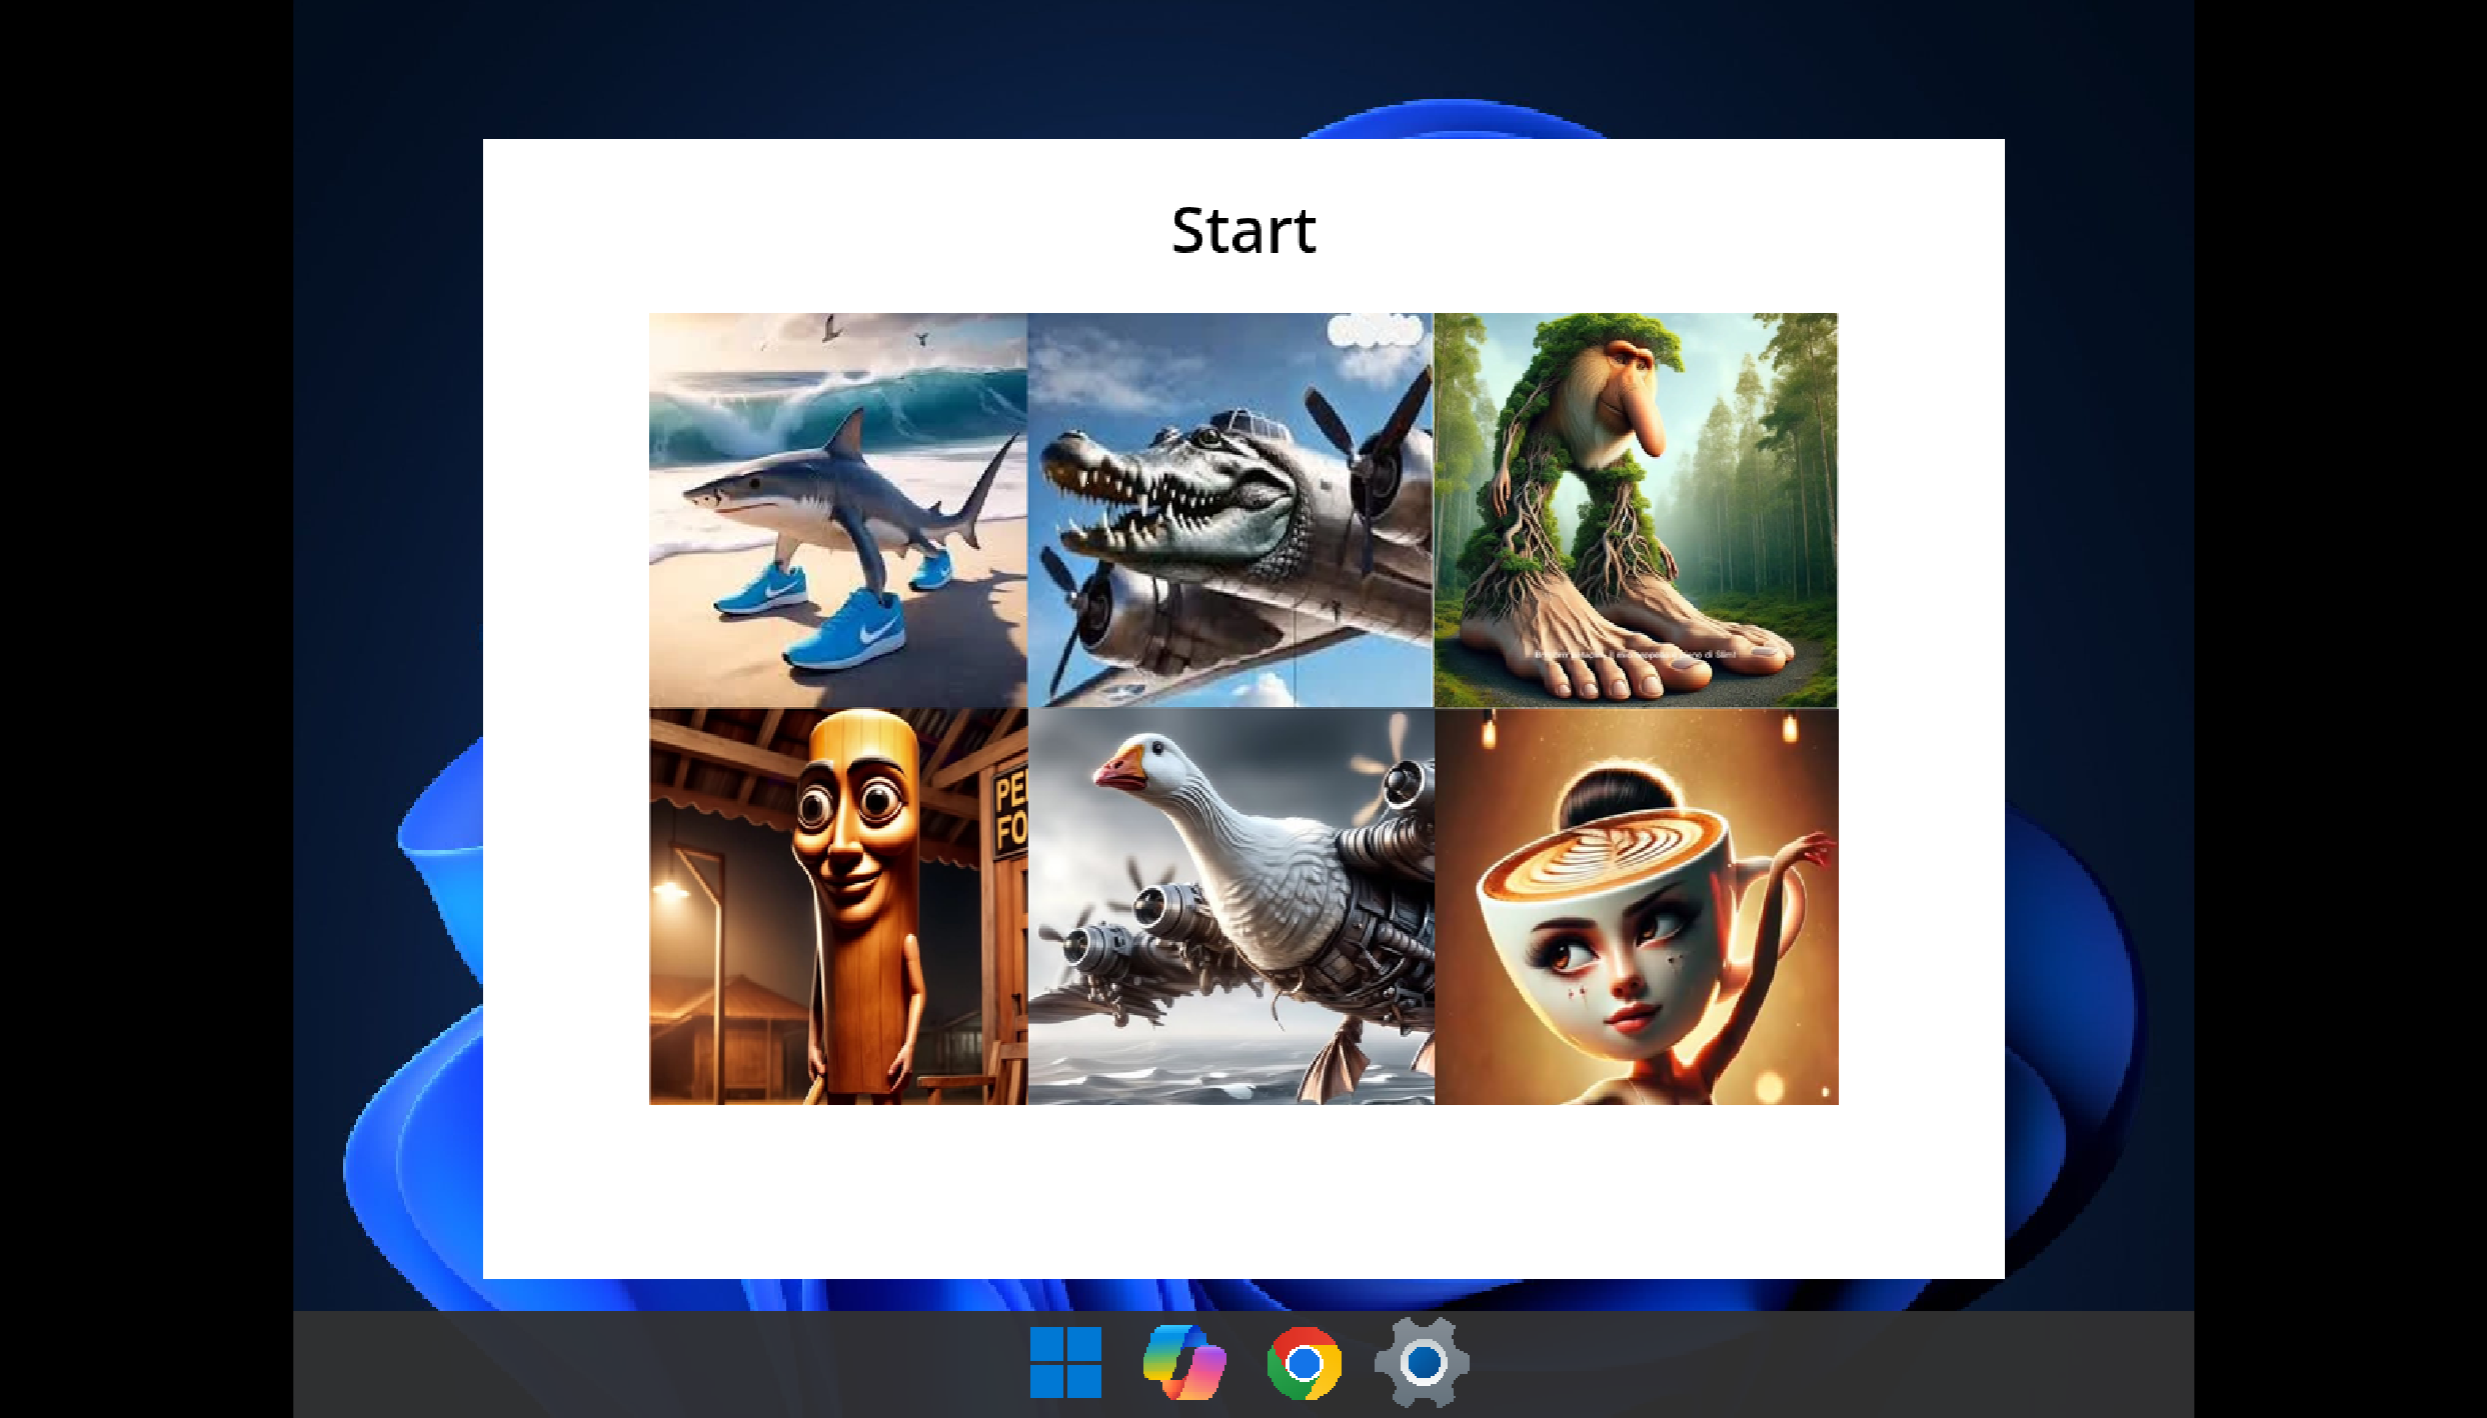Launch Copilot from the taskbar
This screenshot has width=2487, height=1418.
pos(1185,1362)
